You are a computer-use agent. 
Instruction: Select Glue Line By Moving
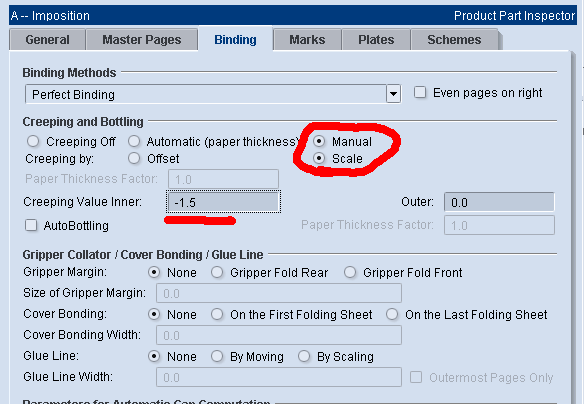coord(217,357)
